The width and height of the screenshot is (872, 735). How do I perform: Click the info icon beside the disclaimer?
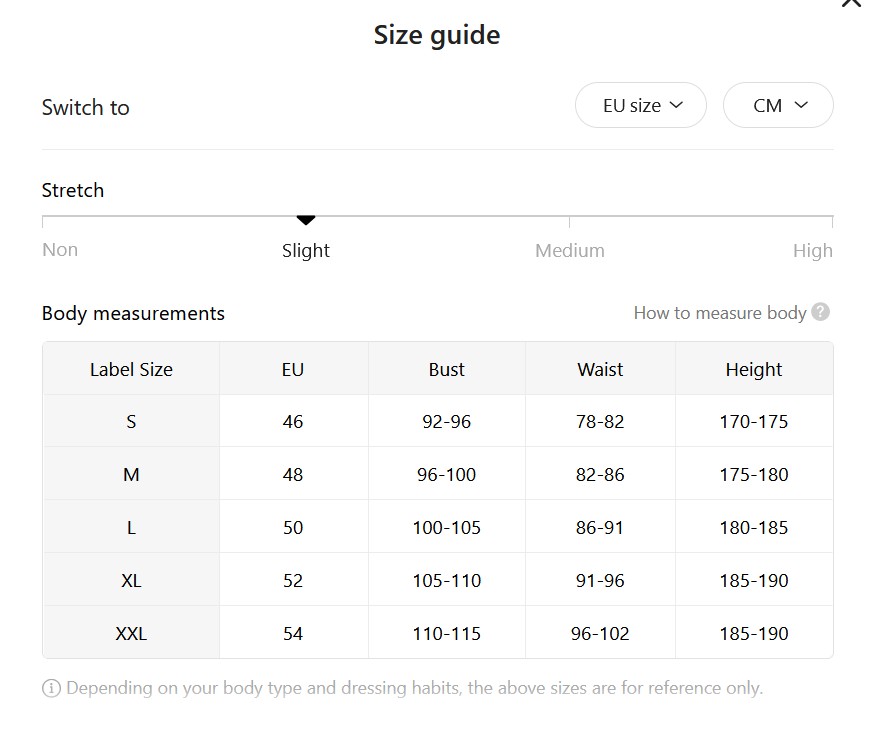[51, 688]
